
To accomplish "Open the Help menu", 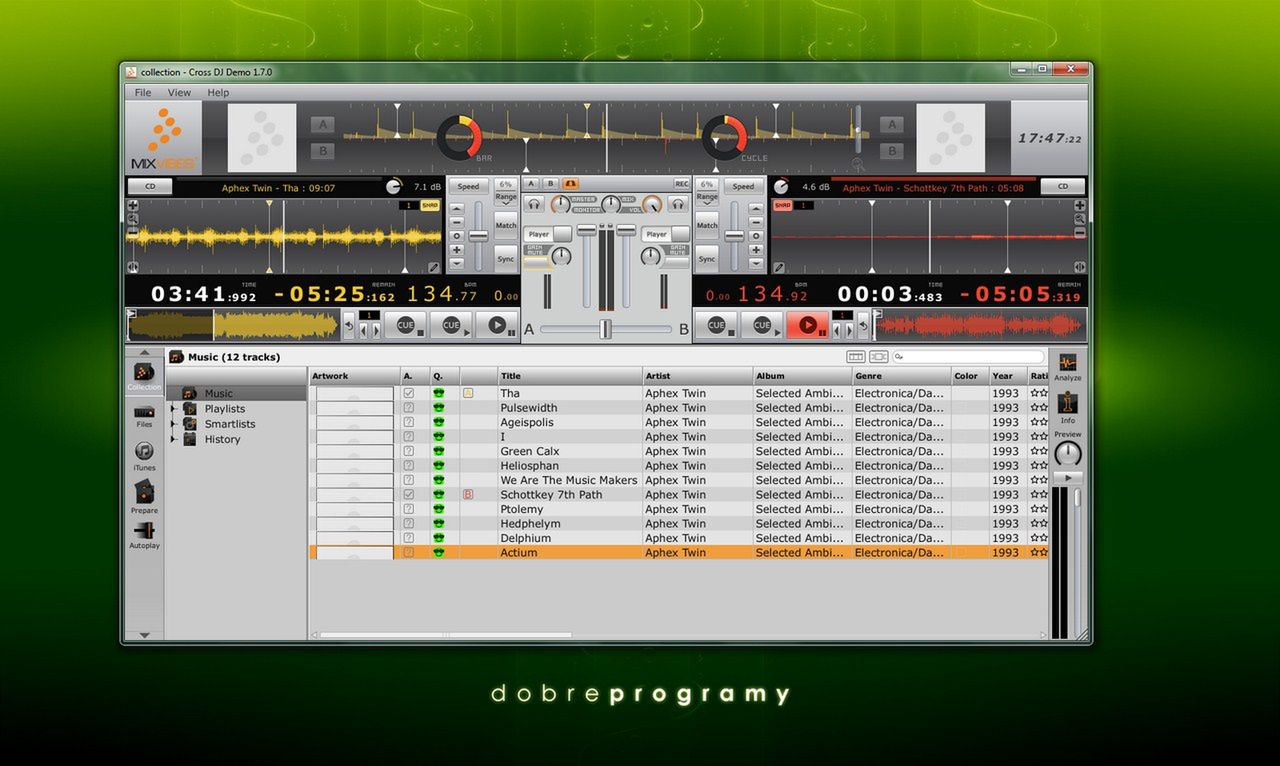I will (x=218, y=92).
